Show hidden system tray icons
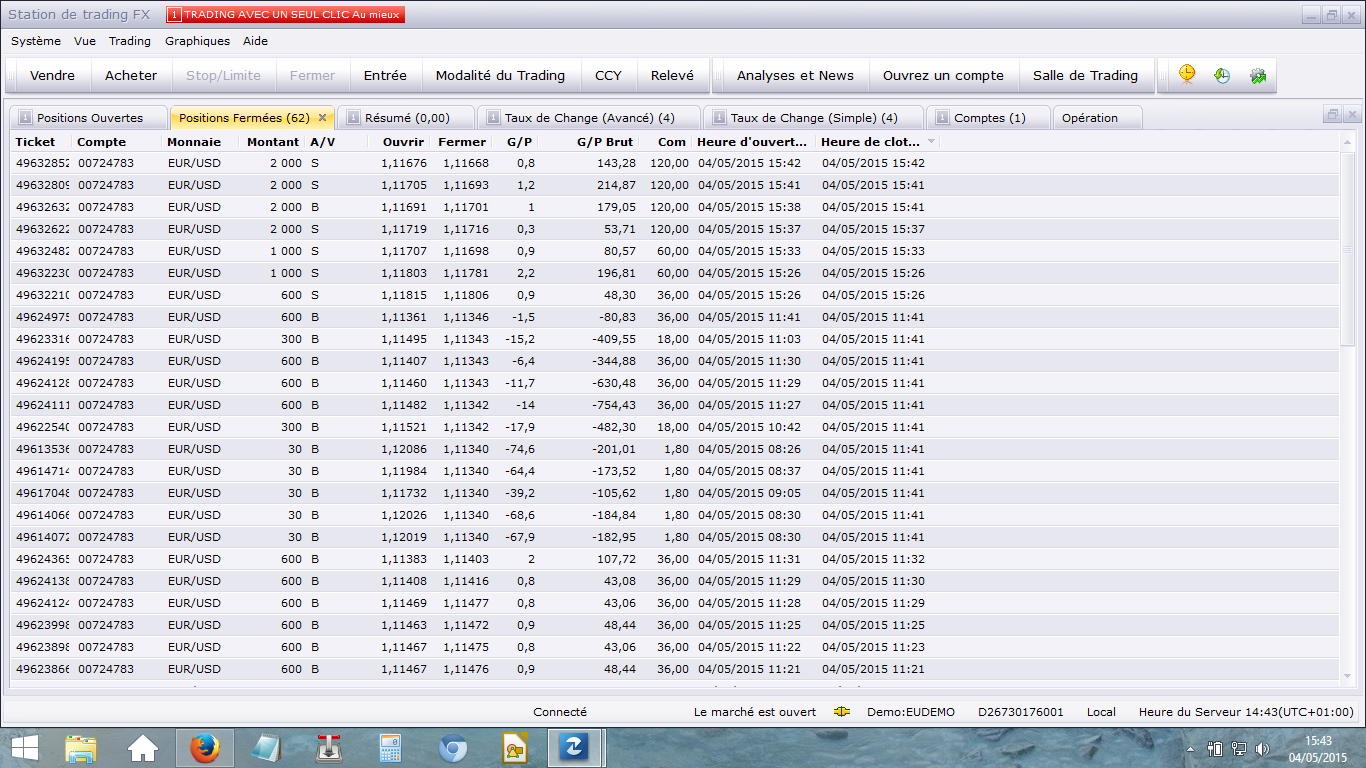The image size is (1366, 768). point(1190,748)
